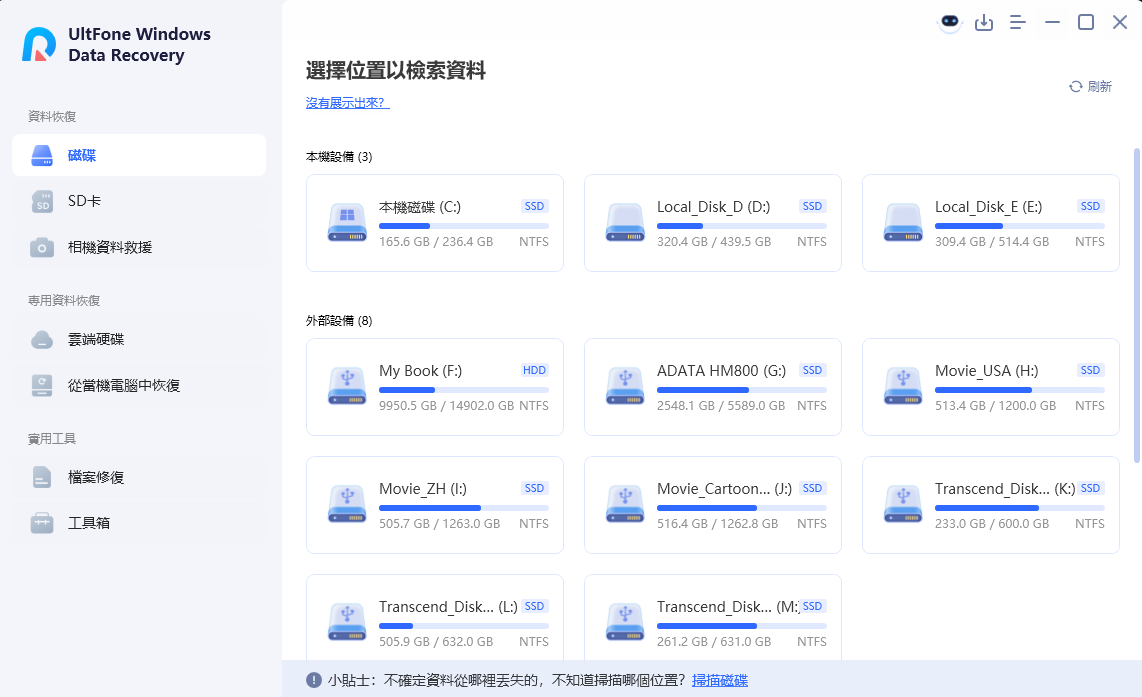Image resolution: width=1142 pixels, height=697 pixels.
Task: Click the 掃描磁碟 link in tip bar
Action: click(720, 680)
